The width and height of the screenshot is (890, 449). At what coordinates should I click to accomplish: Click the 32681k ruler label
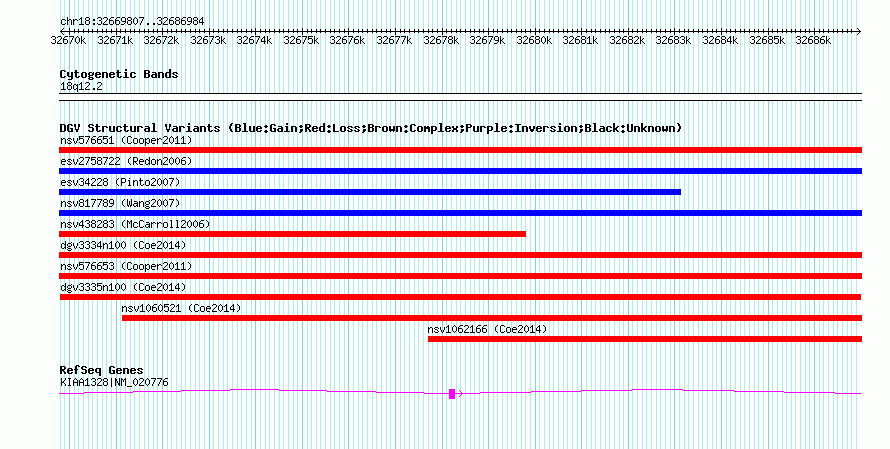[x=580, y=40]
